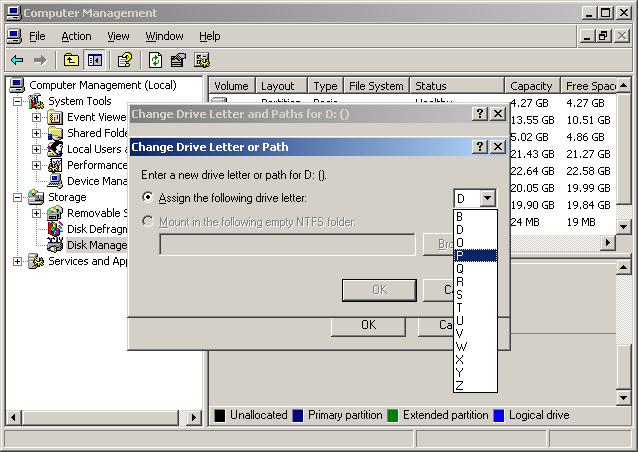Toggle the Show/Hide Console Tree icon
Viewport: 638px width, 452px height.
pyautogui.click(x=95, y=61)
